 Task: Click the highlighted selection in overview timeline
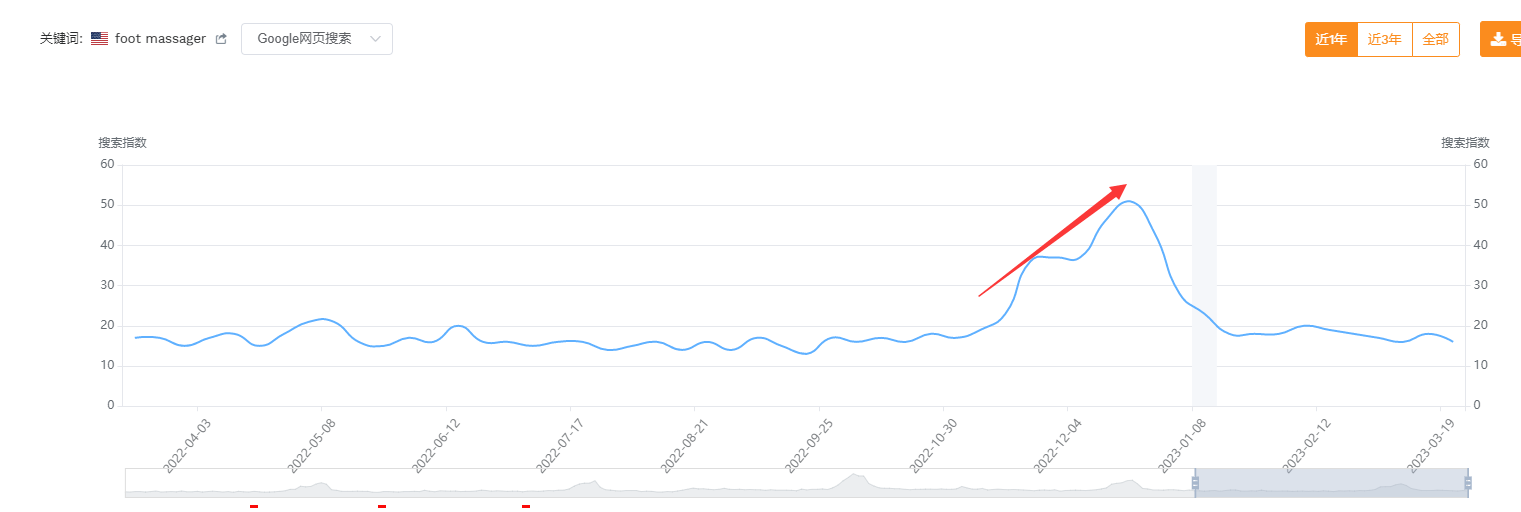click(1330, 483)
